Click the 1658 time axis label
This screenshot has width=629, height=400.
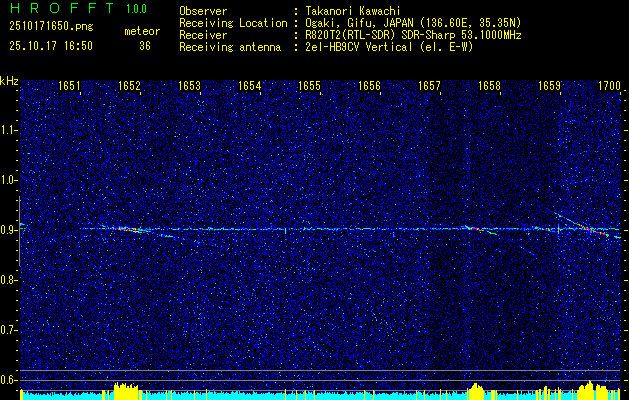(x=489, y=85)
